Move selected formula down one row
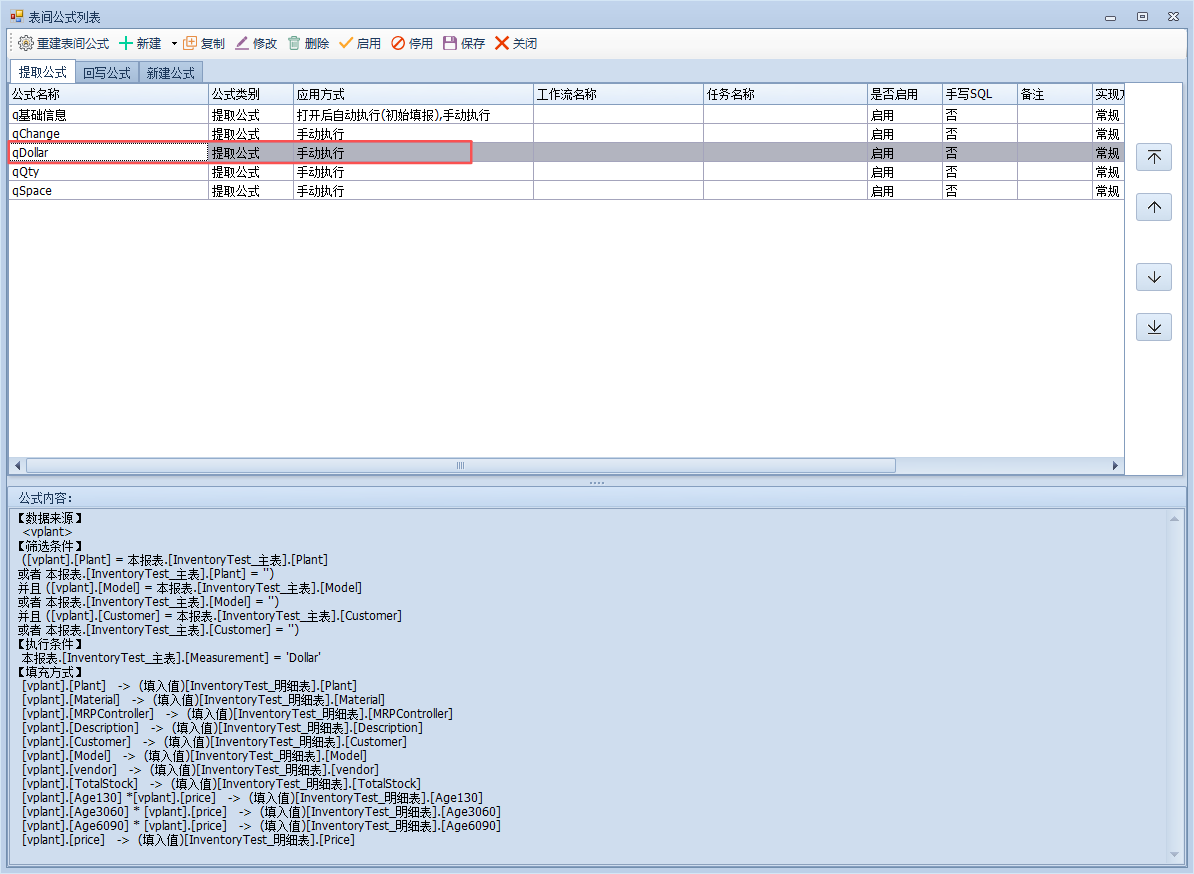 [x=1154, y=276]
